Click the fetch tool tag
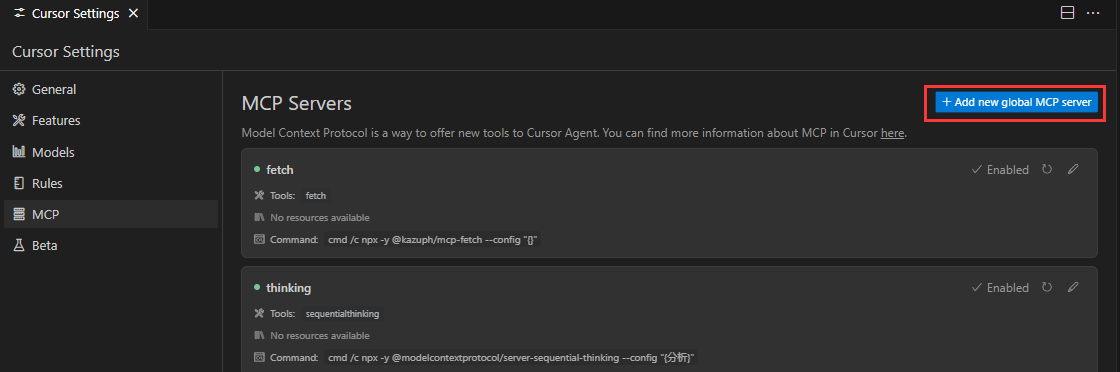 click(316, 195)
